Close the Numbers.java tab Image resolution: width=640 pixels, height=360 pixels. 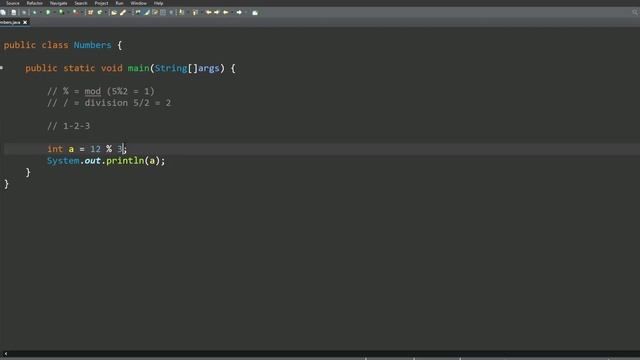(25, 22)
